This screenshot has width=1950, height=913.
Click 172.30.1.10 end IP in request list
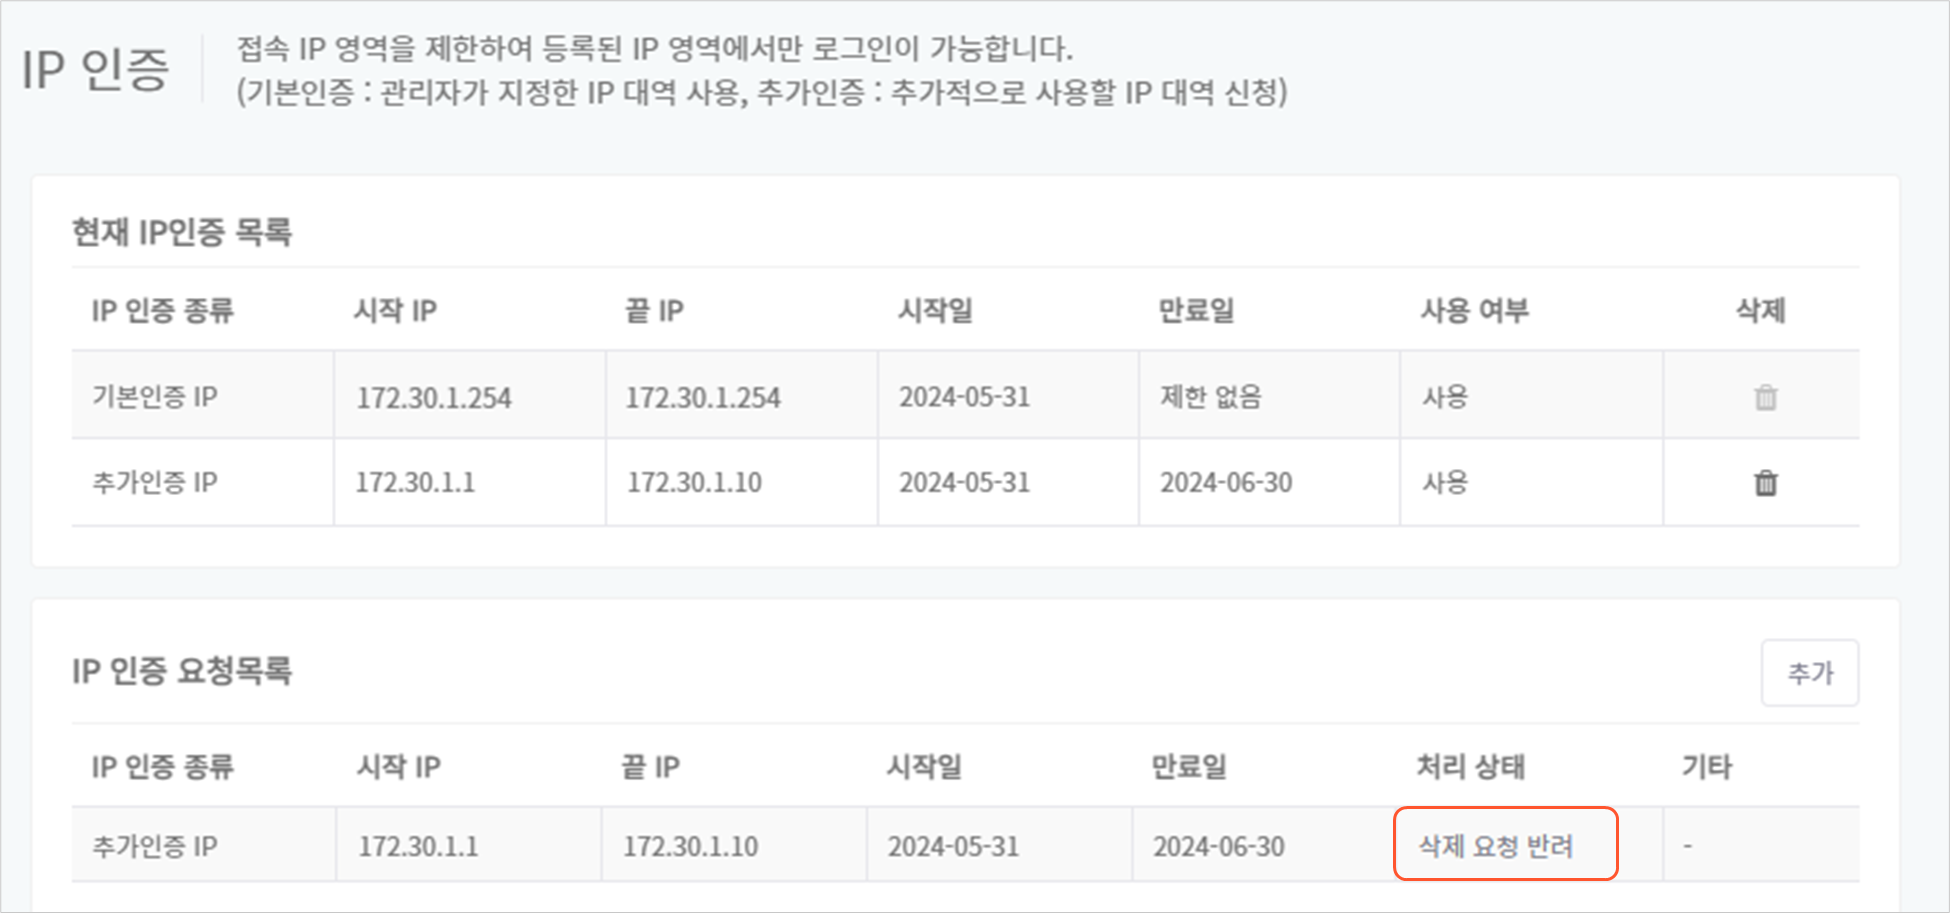(x=691, y=847)
